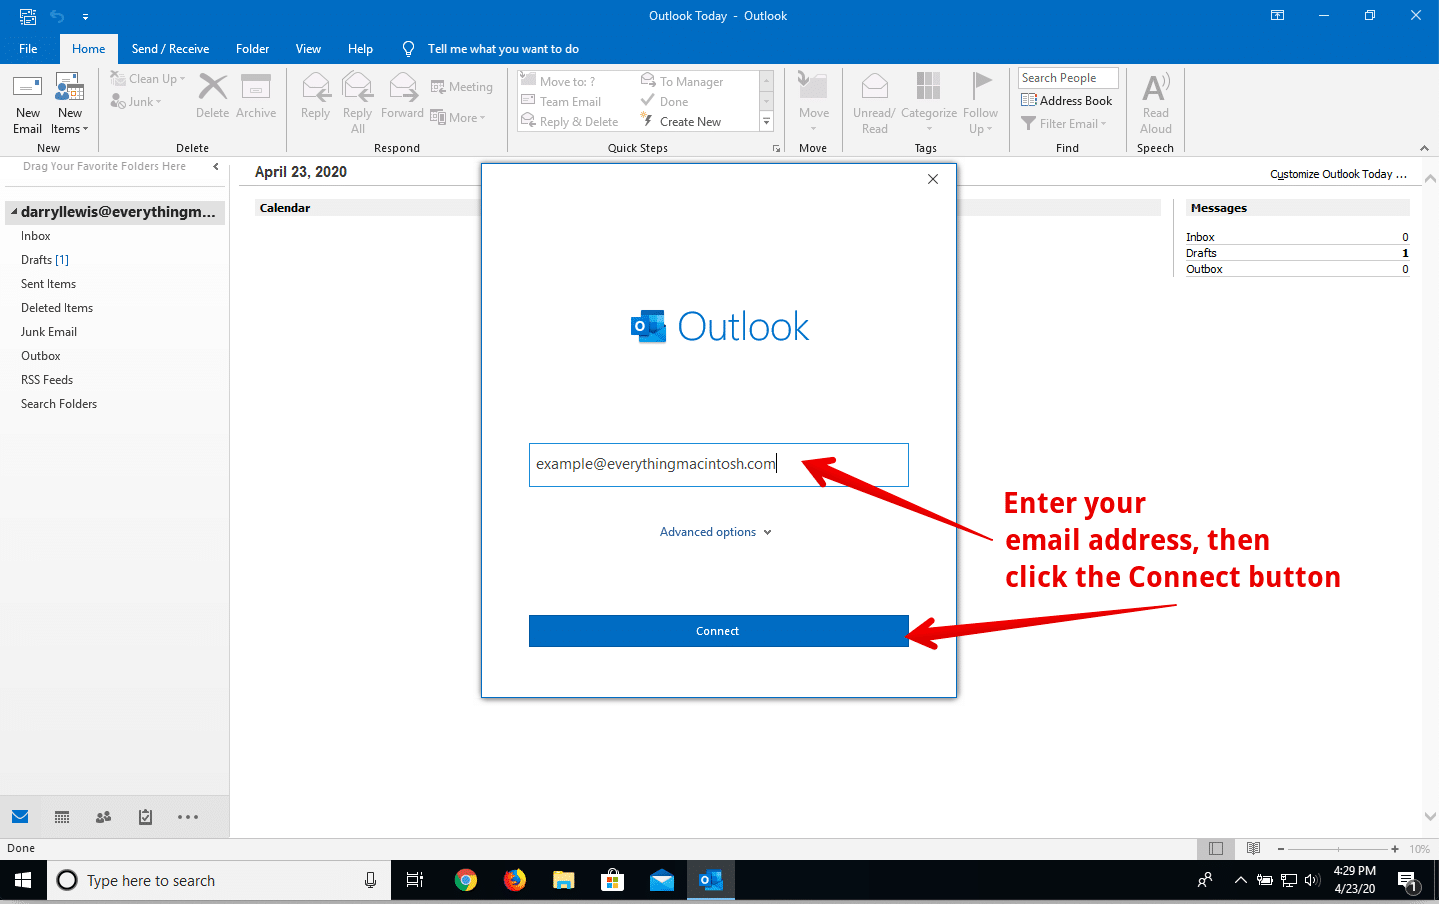Select the Sent Items folder

coord(48,284)
